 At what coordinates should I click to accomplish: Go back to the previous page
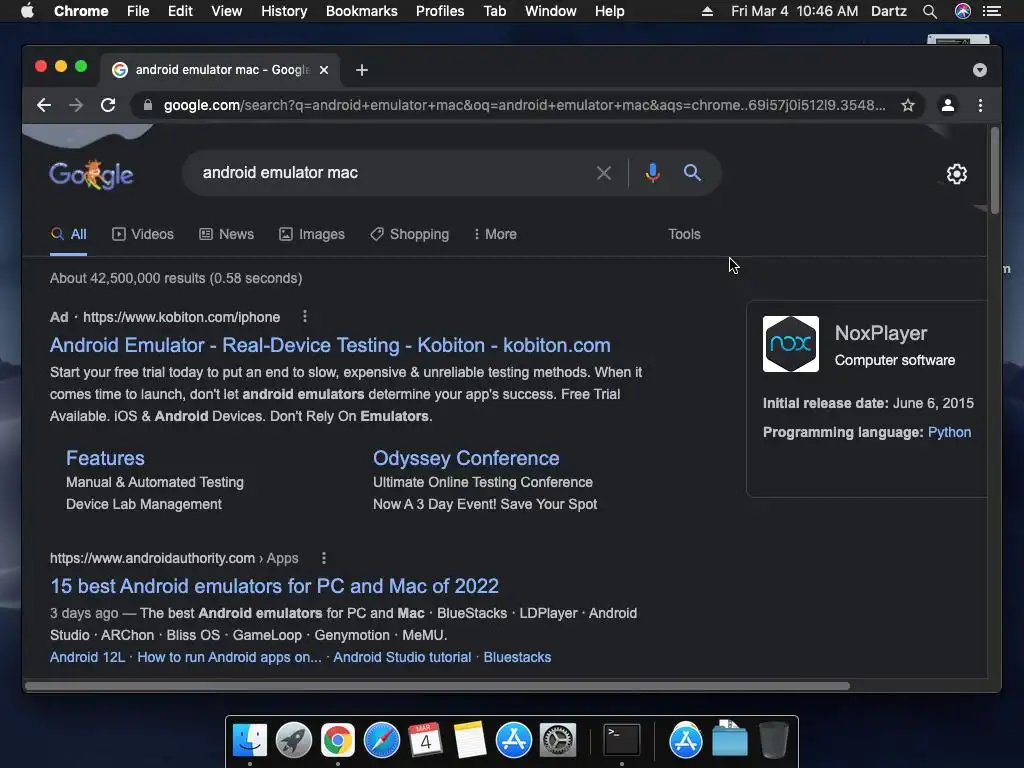[44, 105]
